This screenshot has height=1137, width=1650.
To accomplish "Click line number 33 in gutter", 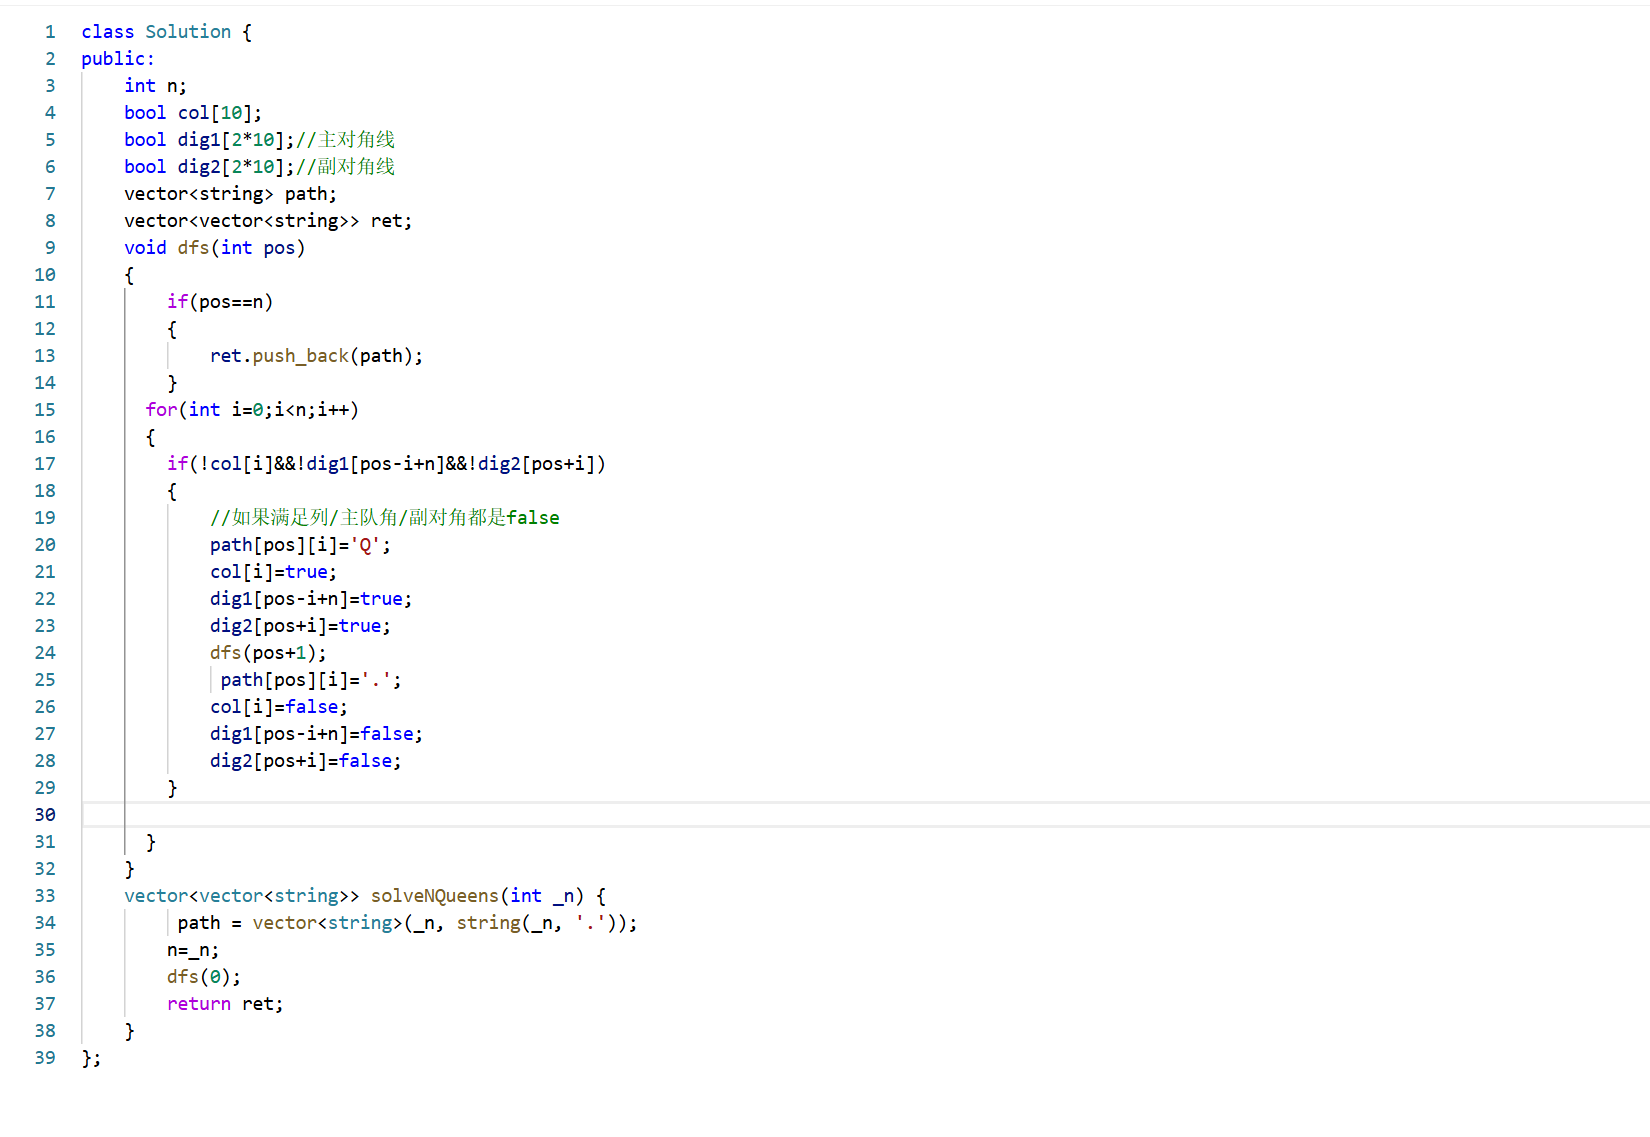I will 45,896.
